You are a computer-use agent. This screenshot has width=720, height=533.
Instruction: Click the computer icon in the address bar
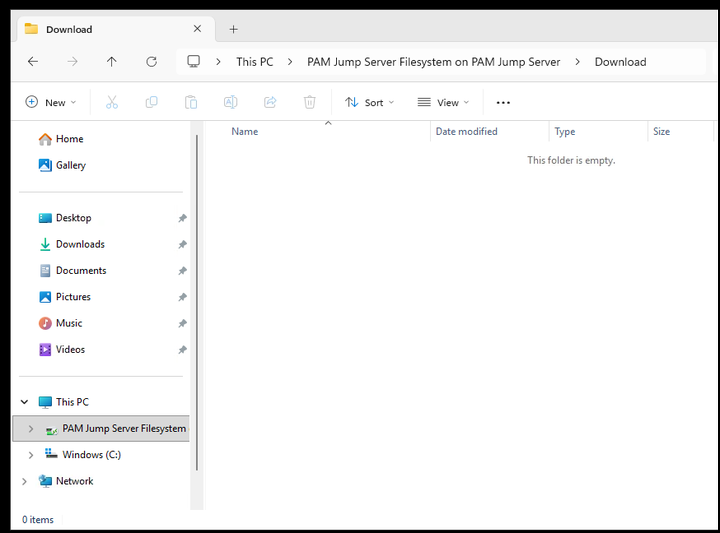pos(193,62)
